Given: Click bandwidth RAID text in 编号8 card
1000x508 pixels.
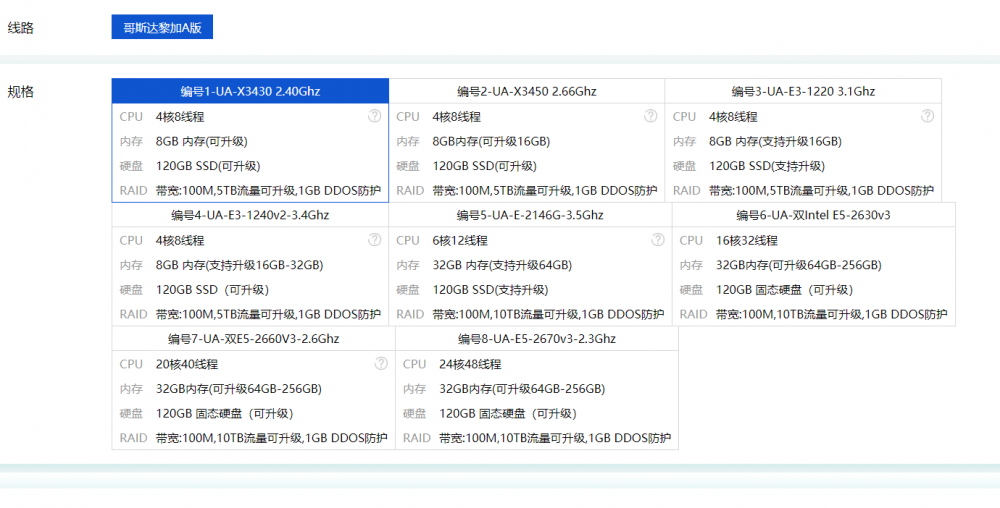Looking at the screenshot, I should coord(555,438).
